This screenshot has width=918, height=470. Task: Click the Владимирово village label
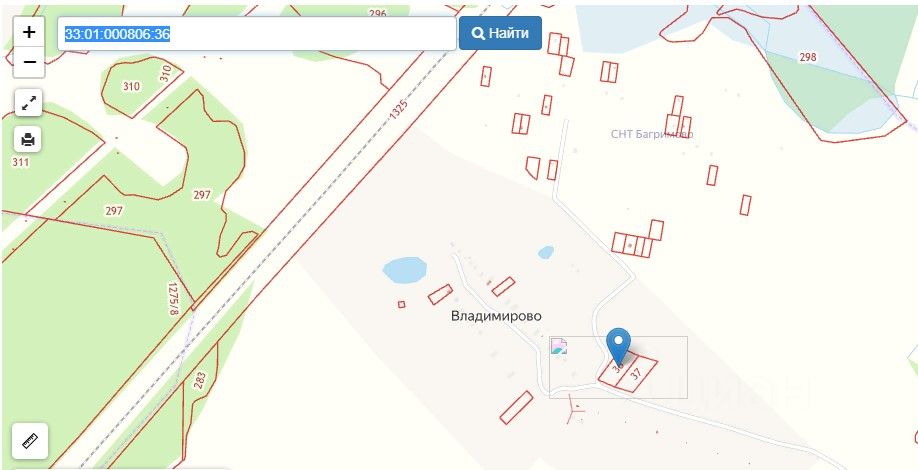click(496, 316)
